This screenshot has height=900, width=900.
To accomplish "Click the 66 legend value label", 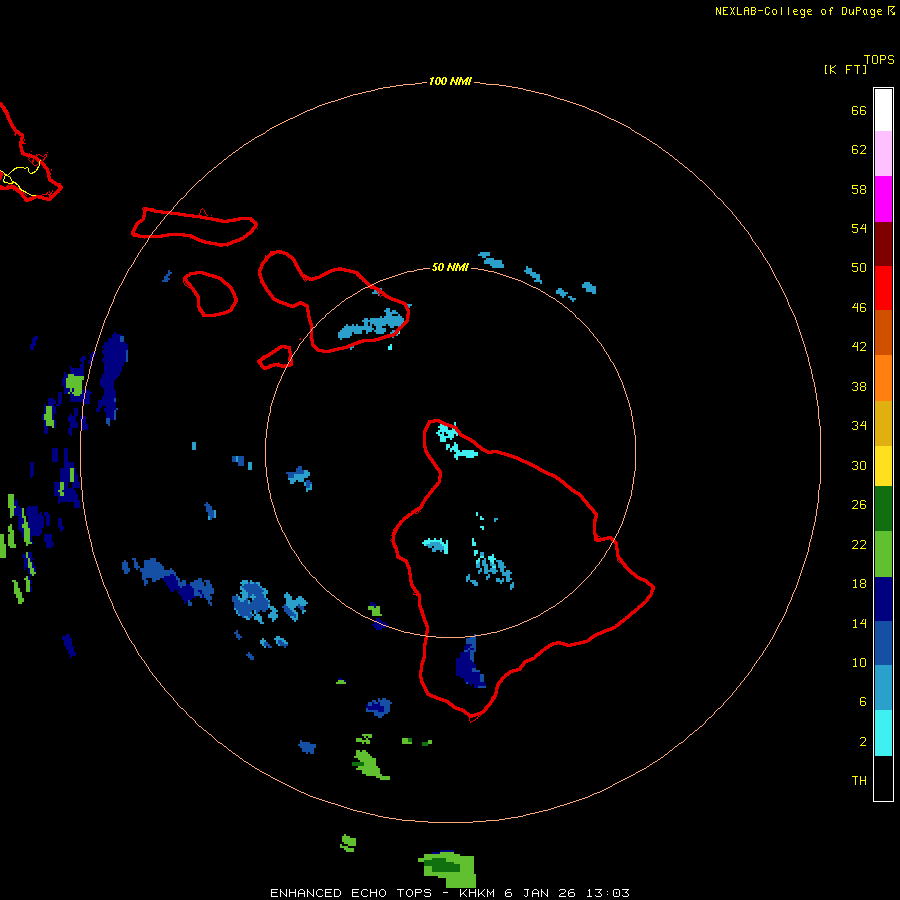I will 859,110.
